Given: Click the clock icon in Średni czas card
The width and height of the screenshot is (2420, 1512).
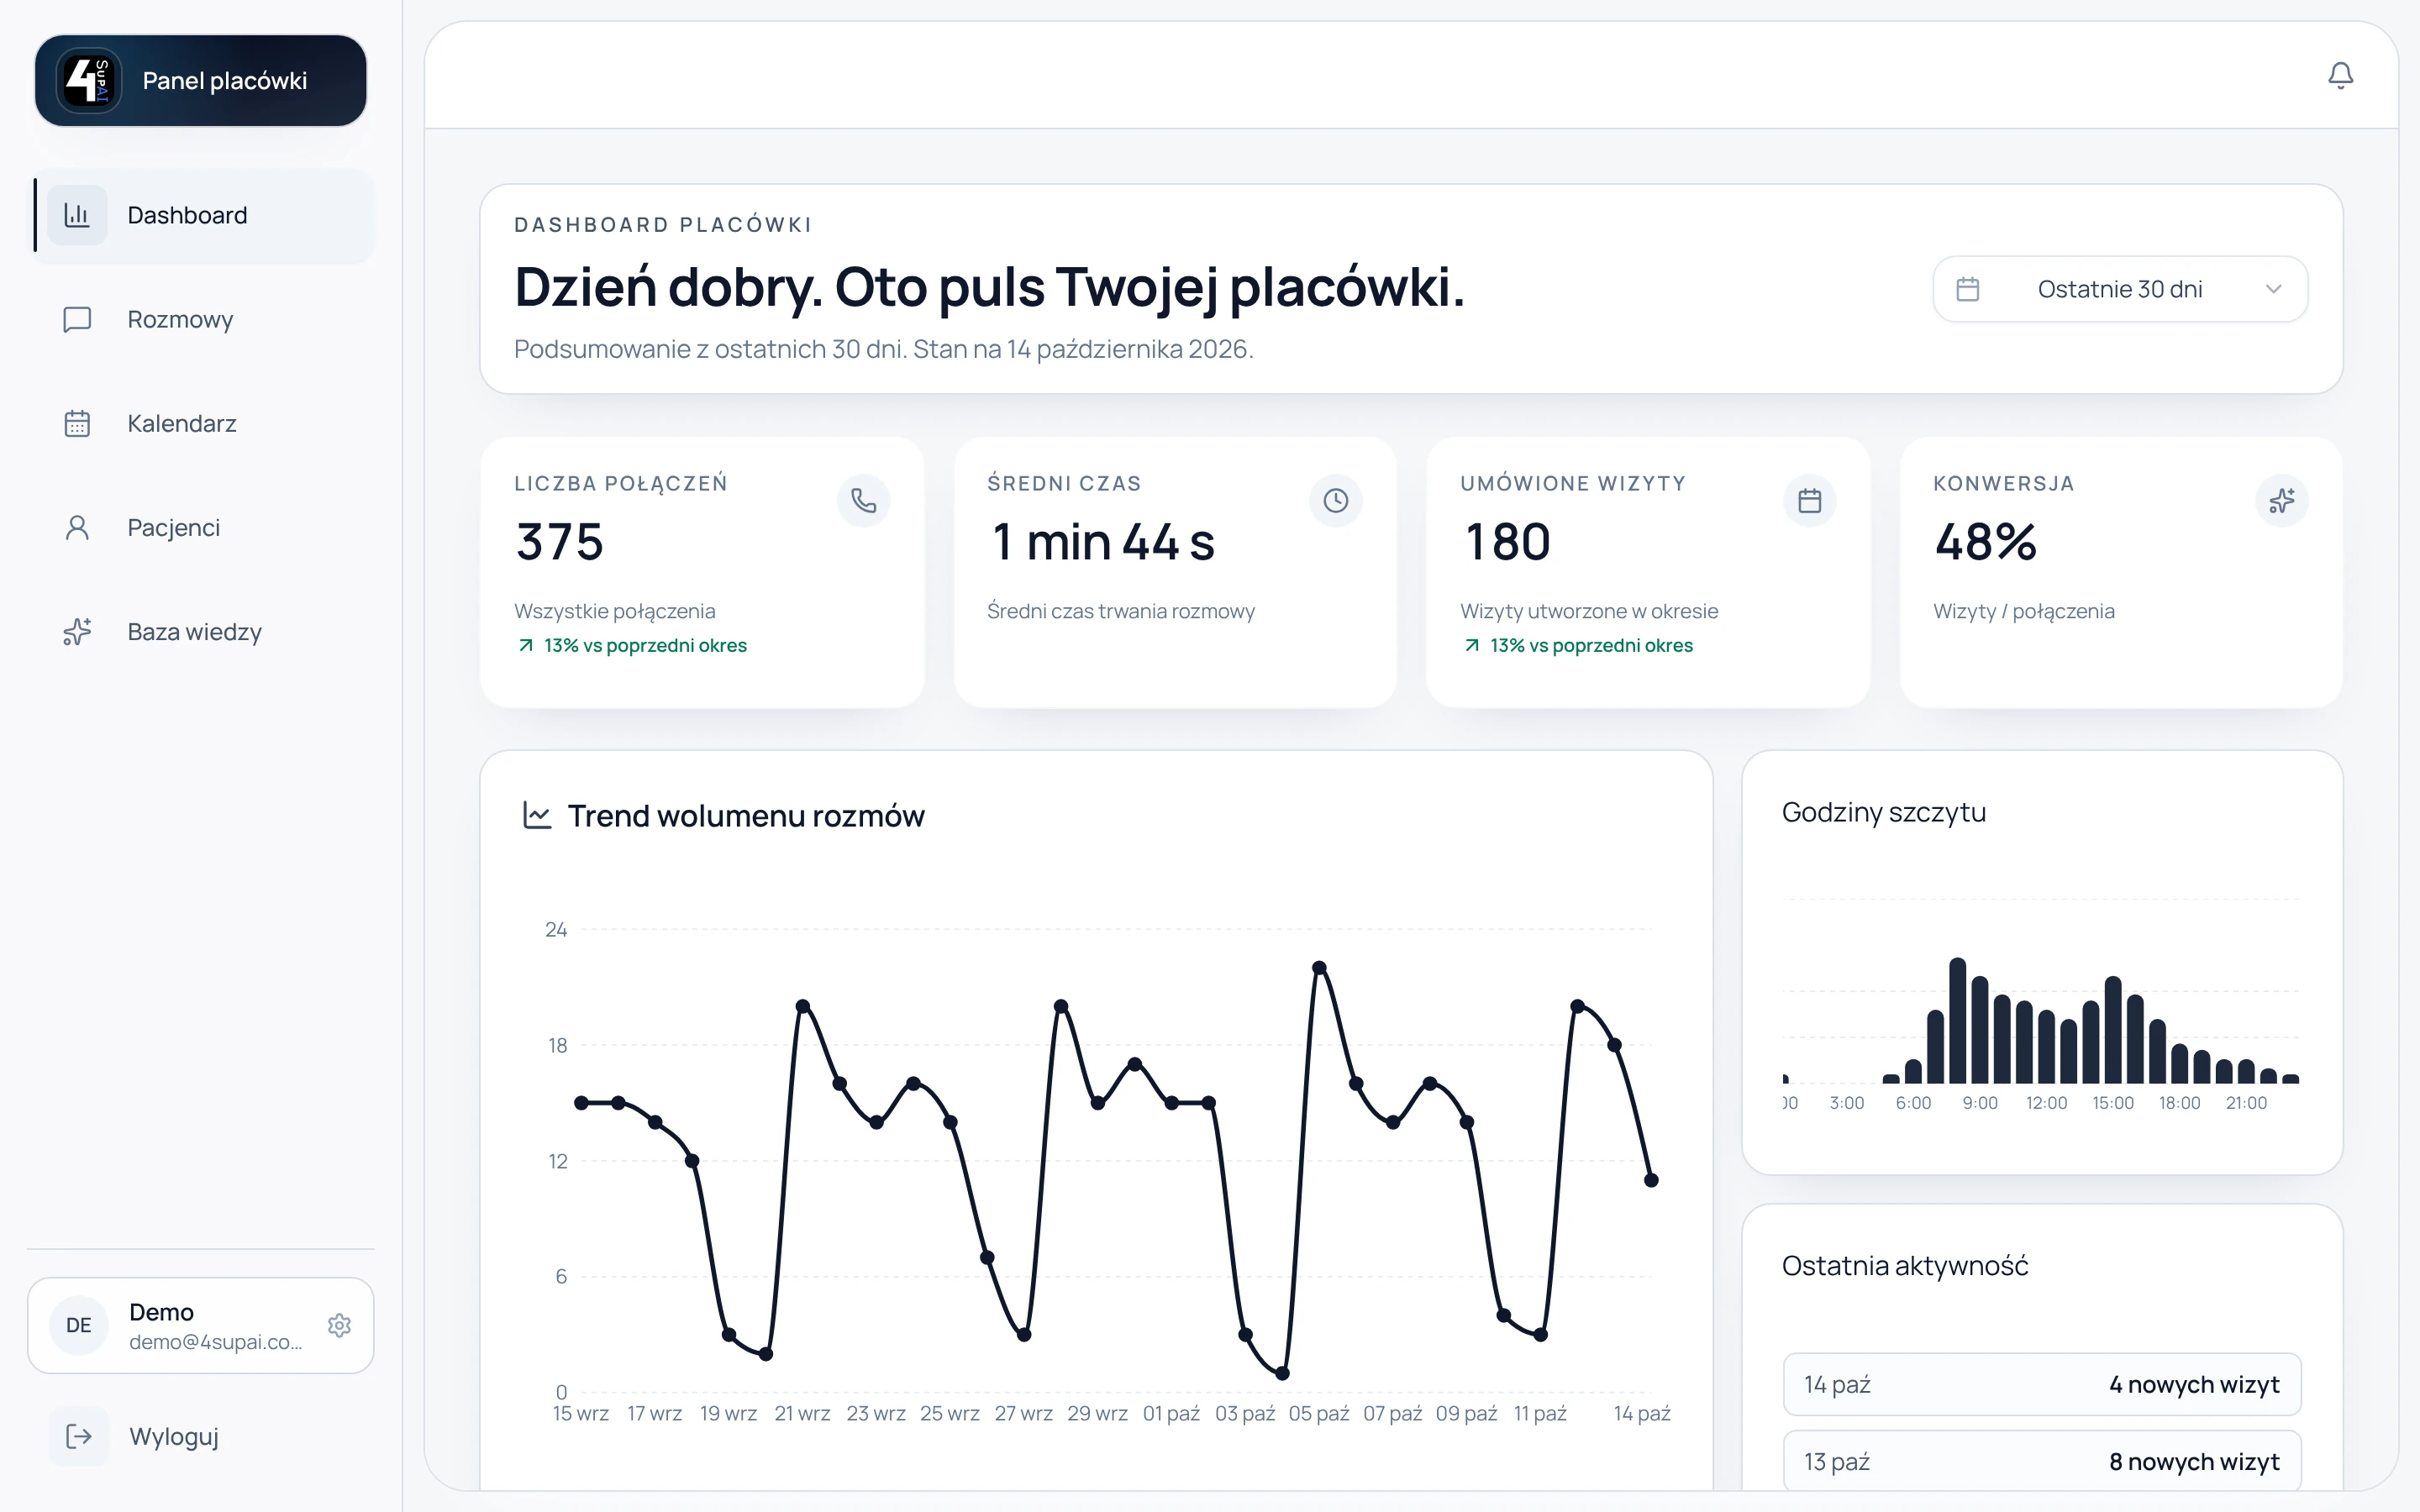Looking at the screenshot, I should tap(1336, 500).
